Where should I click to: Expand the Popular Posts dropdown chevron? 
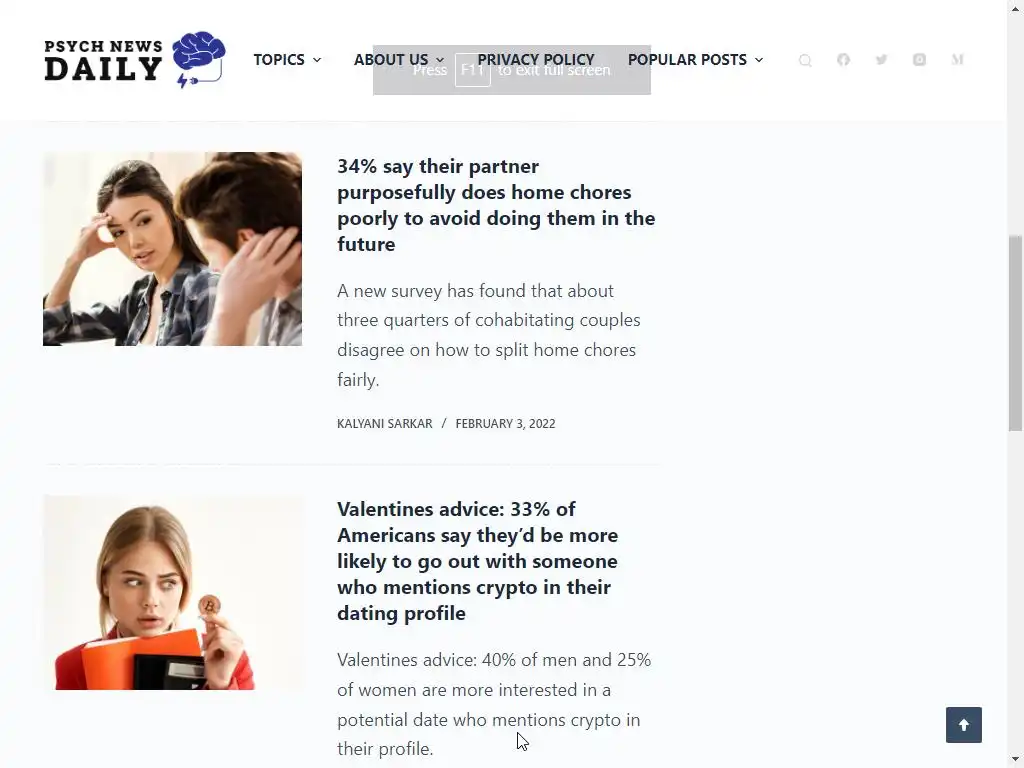(x=759, y=59)
